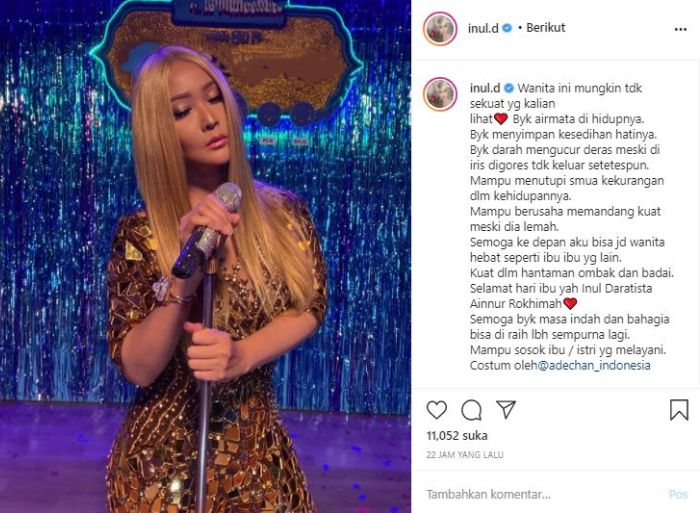Screen dimensions: 700x513
Task: Open the three-dot more options menu
Action: click(x=680, y=29)
